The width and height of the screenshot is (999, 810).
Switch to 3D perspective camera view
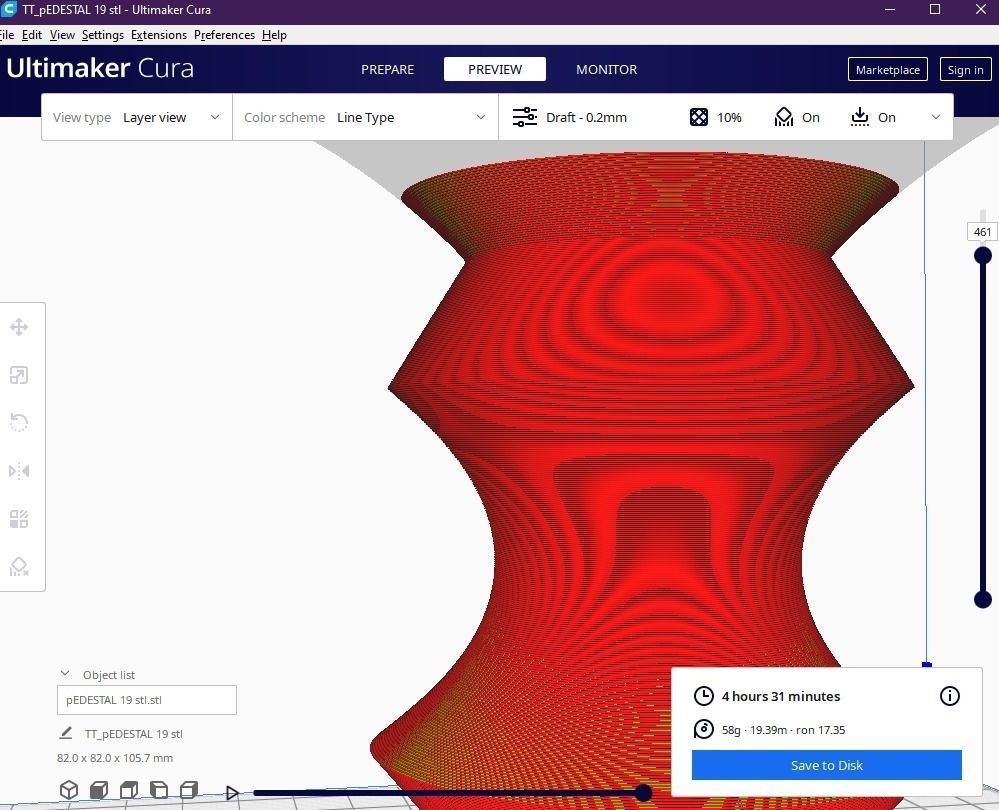(x=69, y=790)
